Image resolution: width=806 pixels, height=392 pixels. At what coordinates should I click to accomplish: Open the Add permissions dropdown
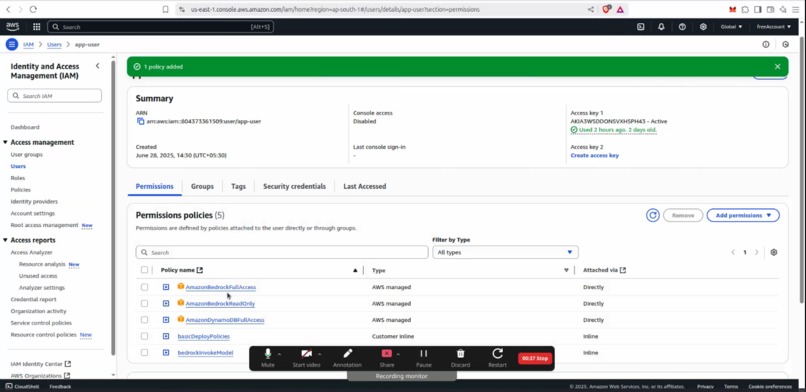[743, 215]
